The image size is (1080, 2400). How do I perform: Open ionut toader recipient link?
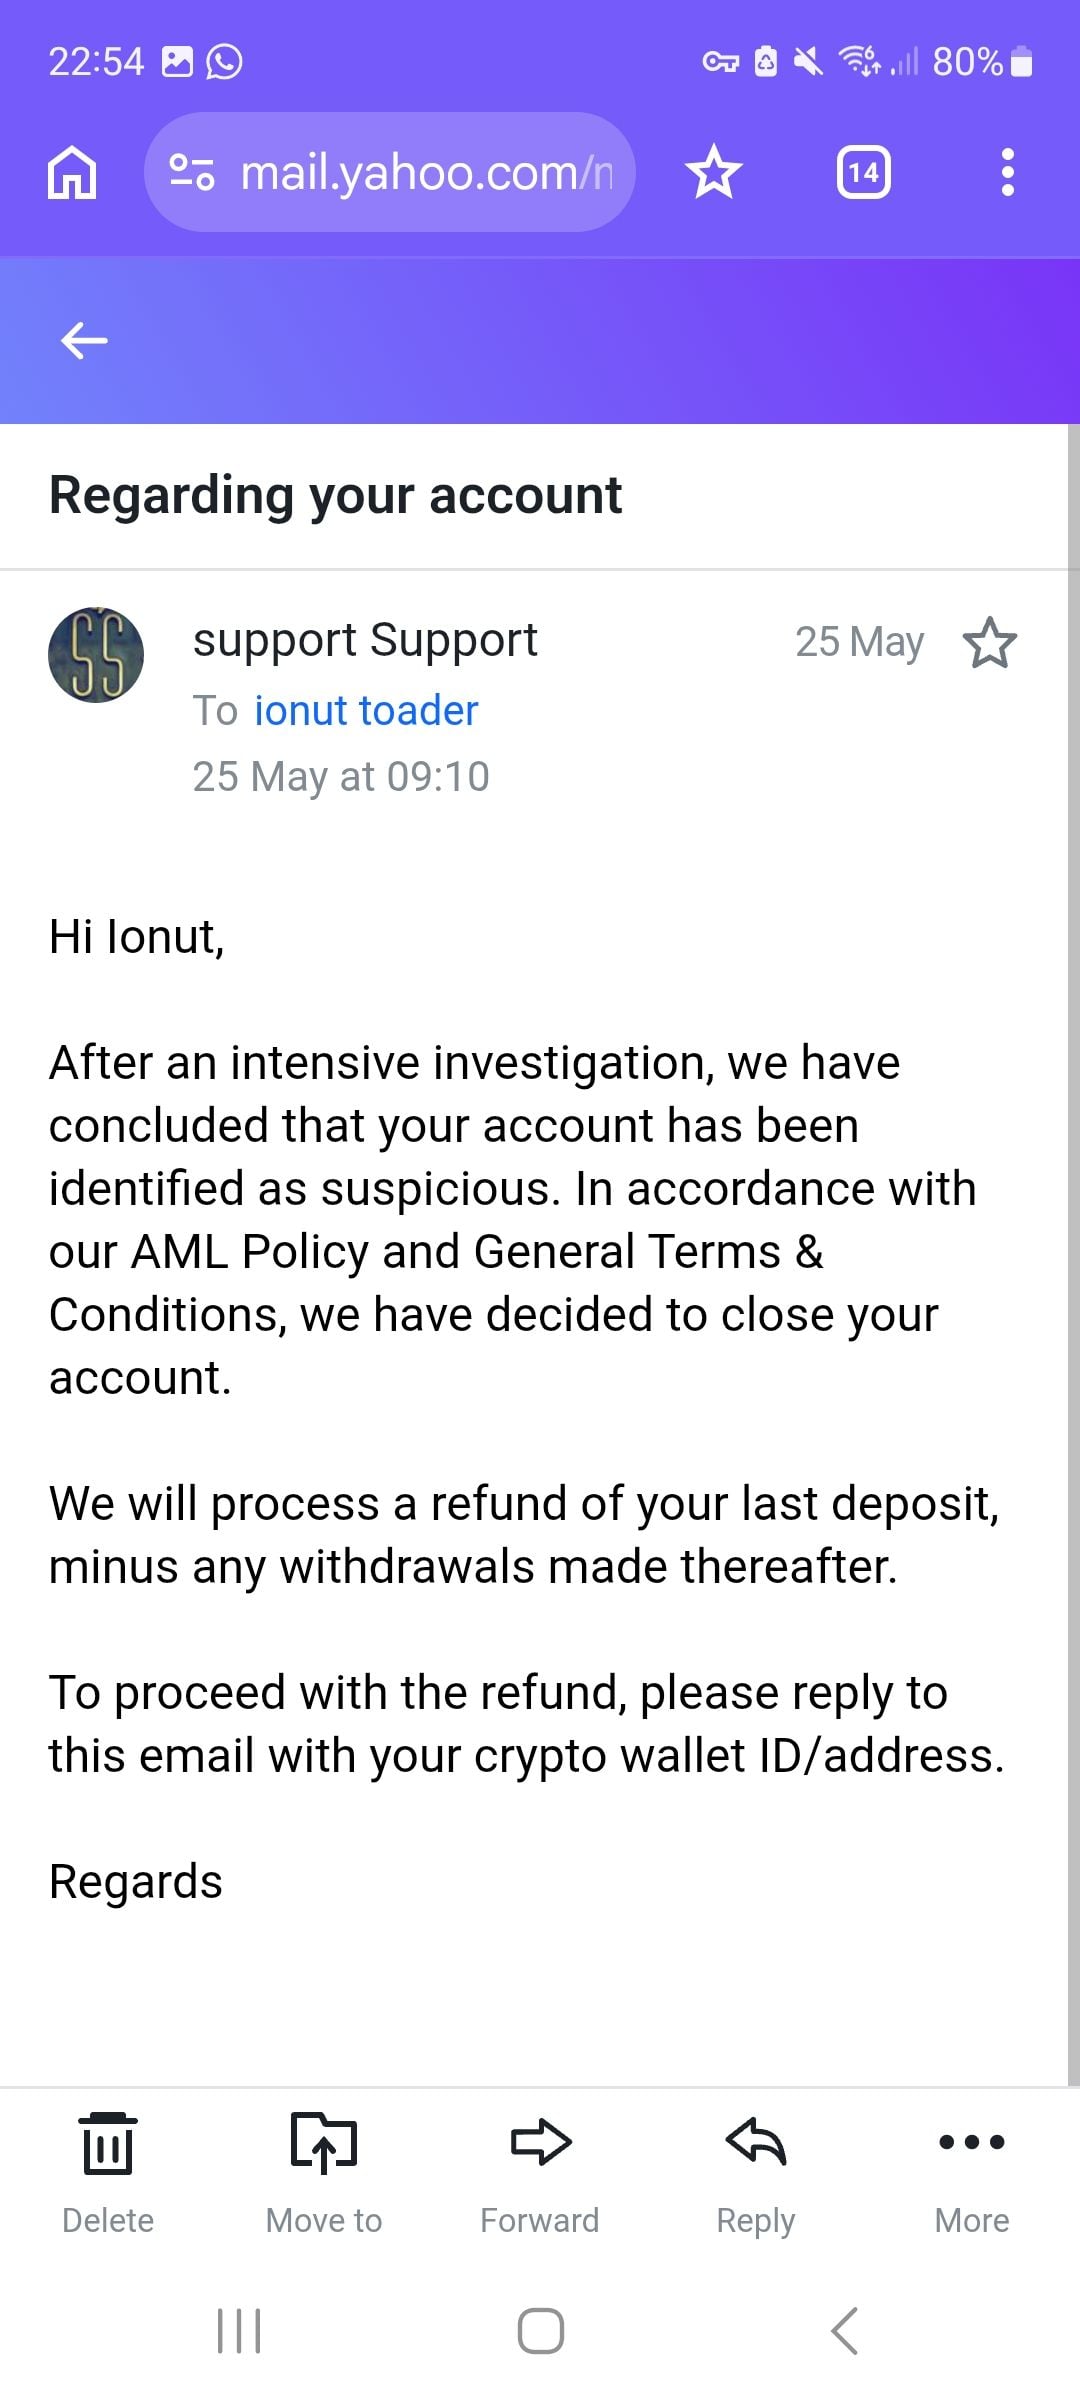coord(366,710)
